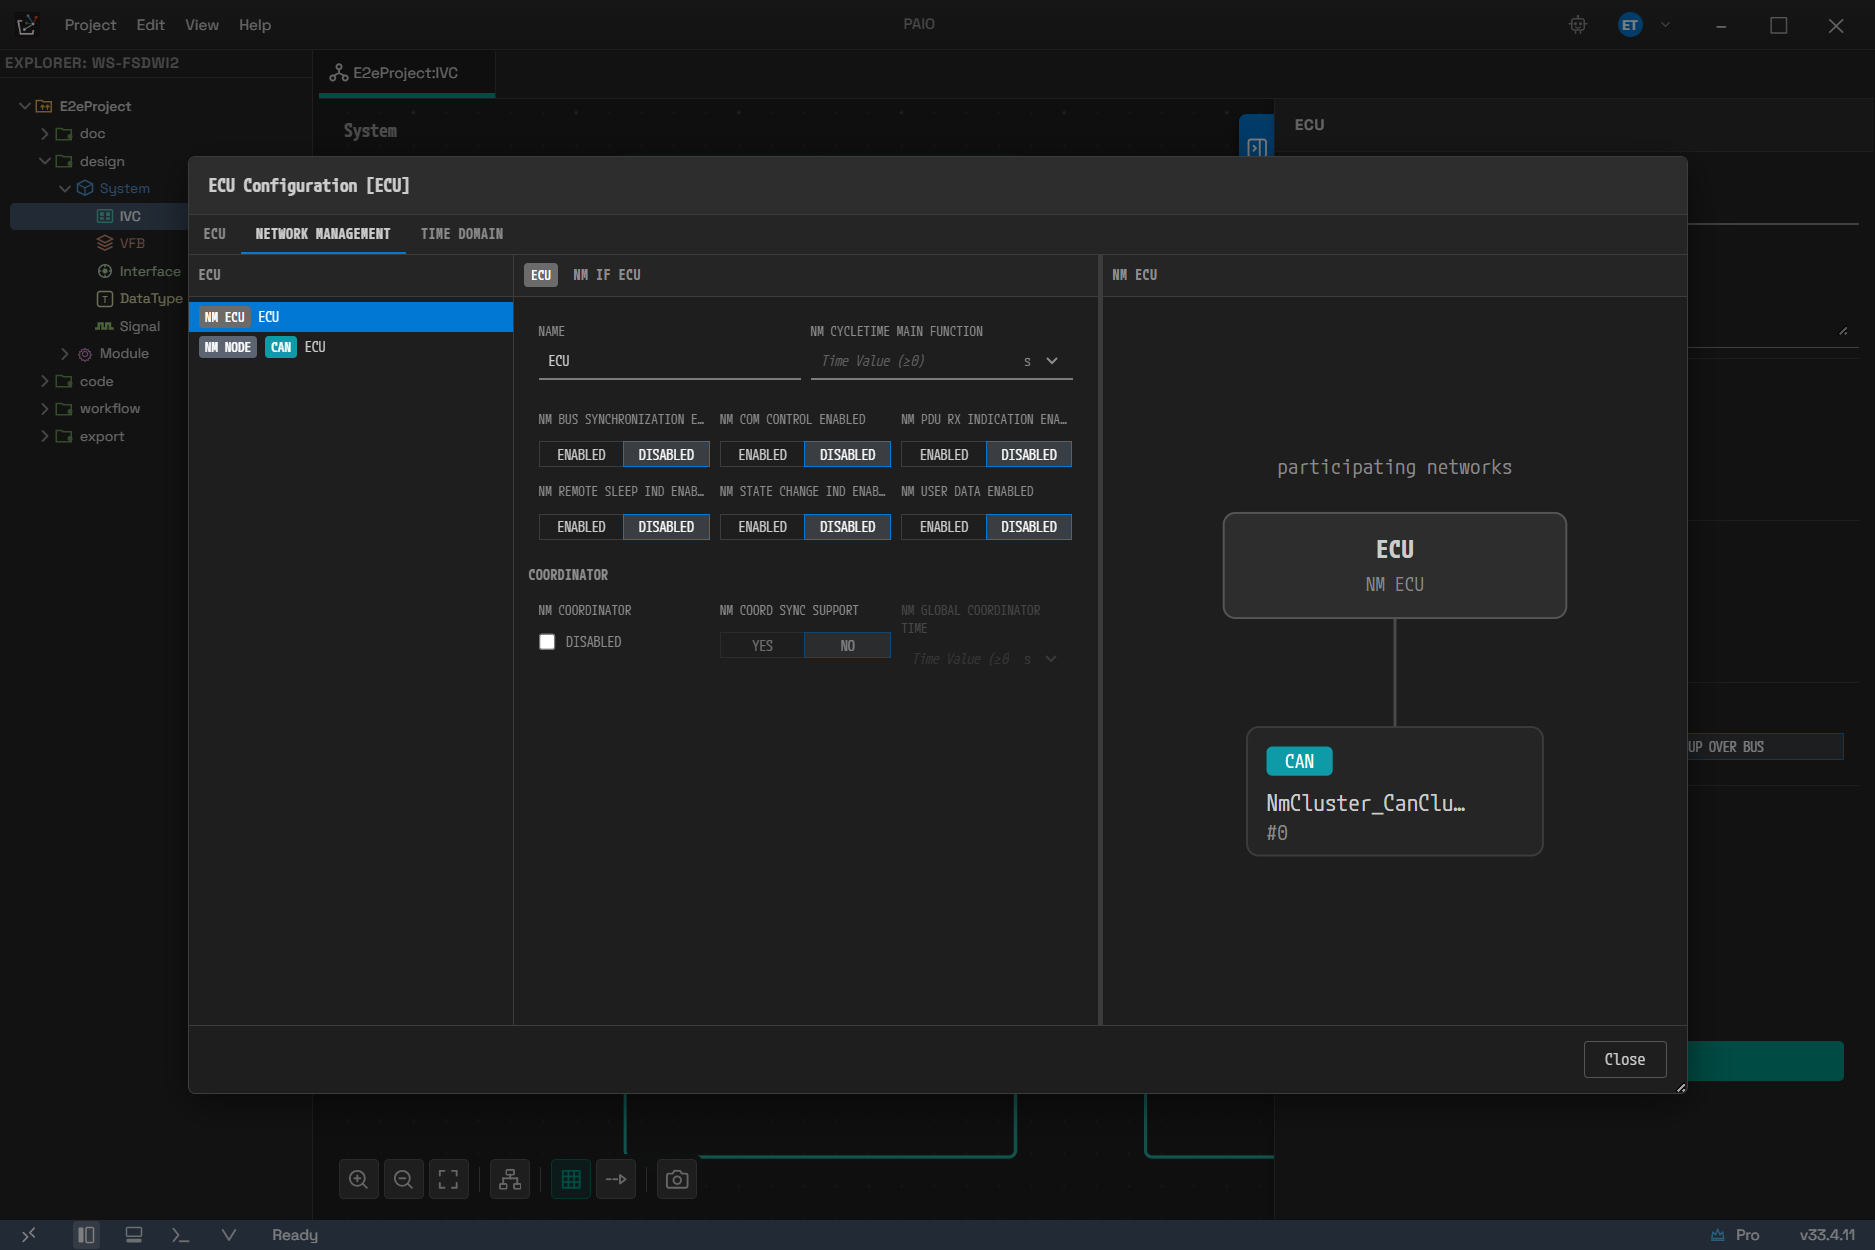Image resolution: width=1875 pixels, height=1250 pixels.
Task: Select the NM NODE CAN ECU row
Action: tap(351, 347)
